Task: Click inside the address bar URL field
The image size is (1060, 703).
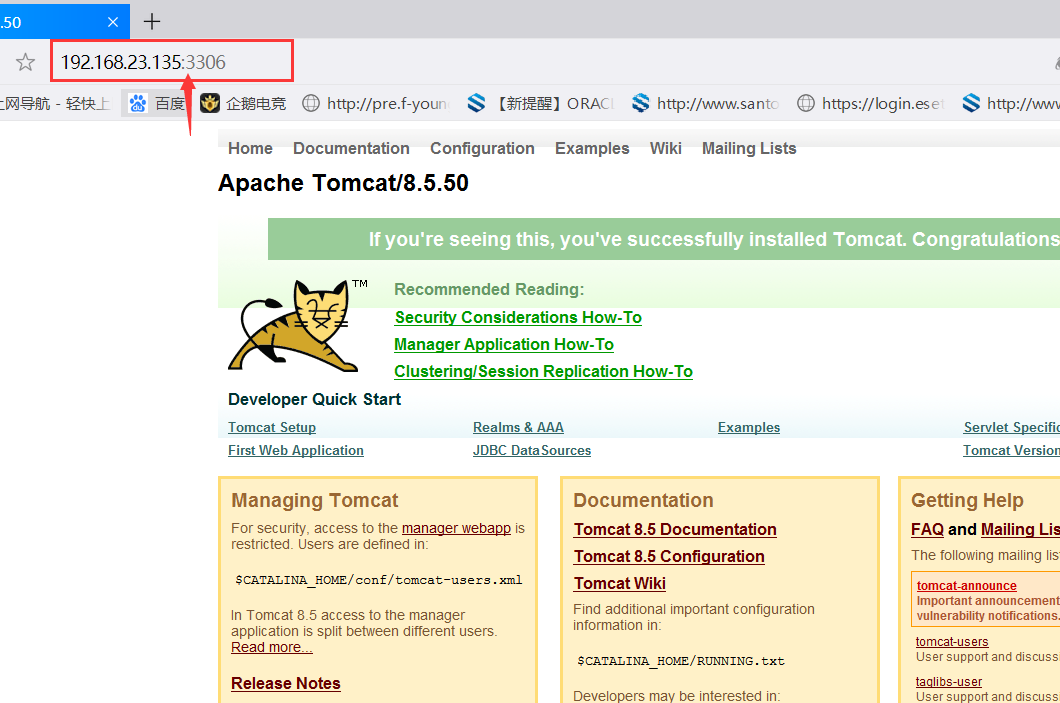Action: pos(170,61)
